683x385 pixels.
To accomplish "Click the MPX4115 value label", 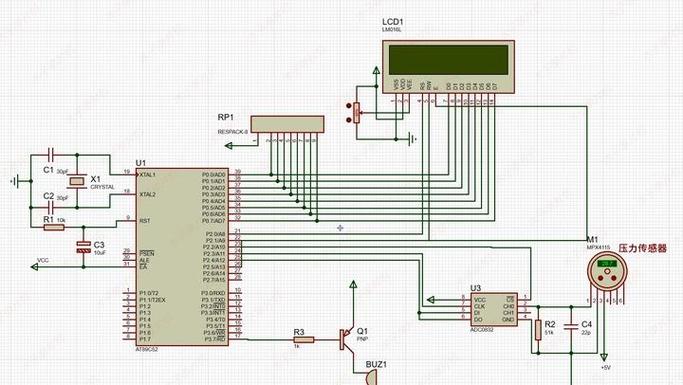I will (598, 247).
